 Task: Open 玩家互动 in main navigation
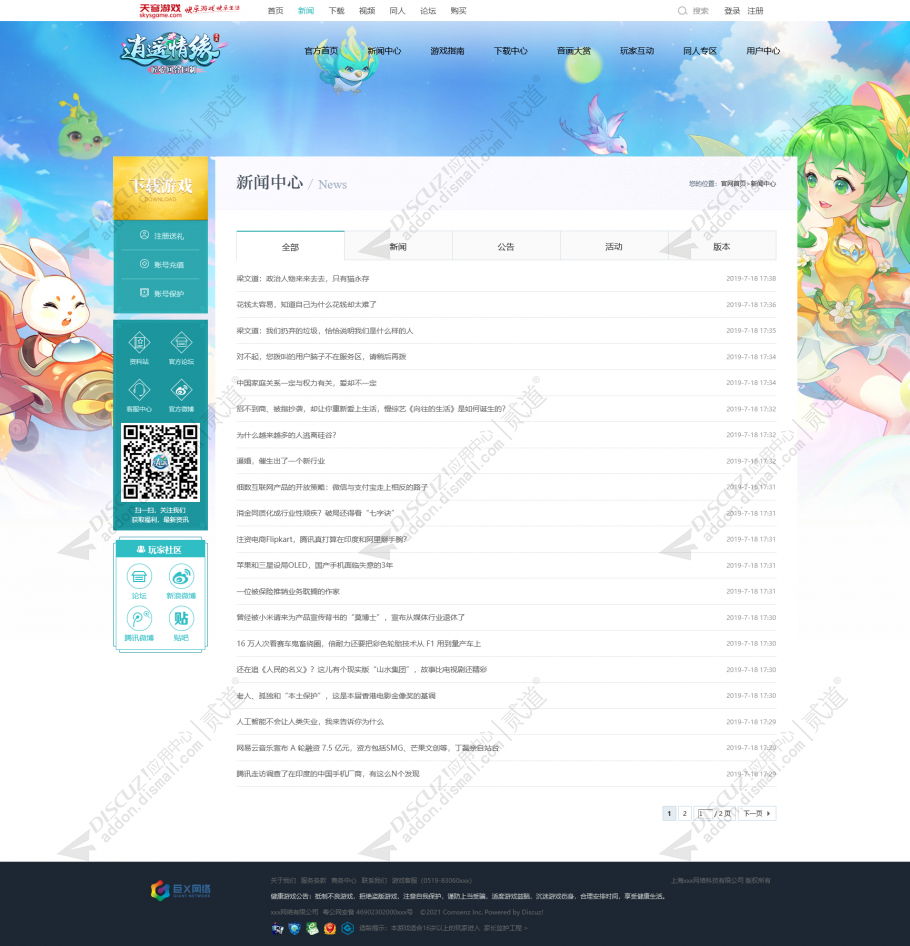[x=637, y=51]
